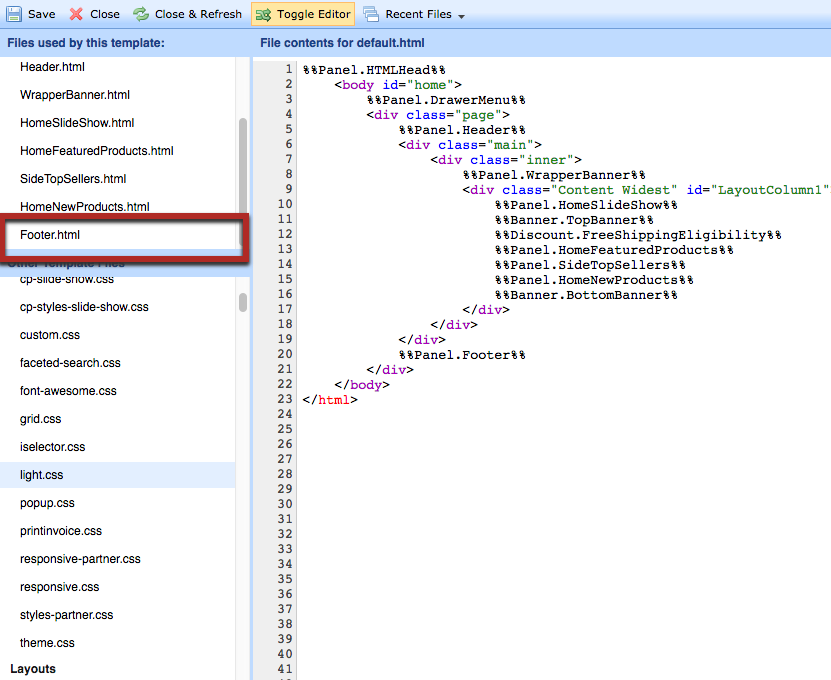Click the red X Close icon
The height and width of the screenshot is (680, 831).
pyautogui.click(x=76, y=14)
